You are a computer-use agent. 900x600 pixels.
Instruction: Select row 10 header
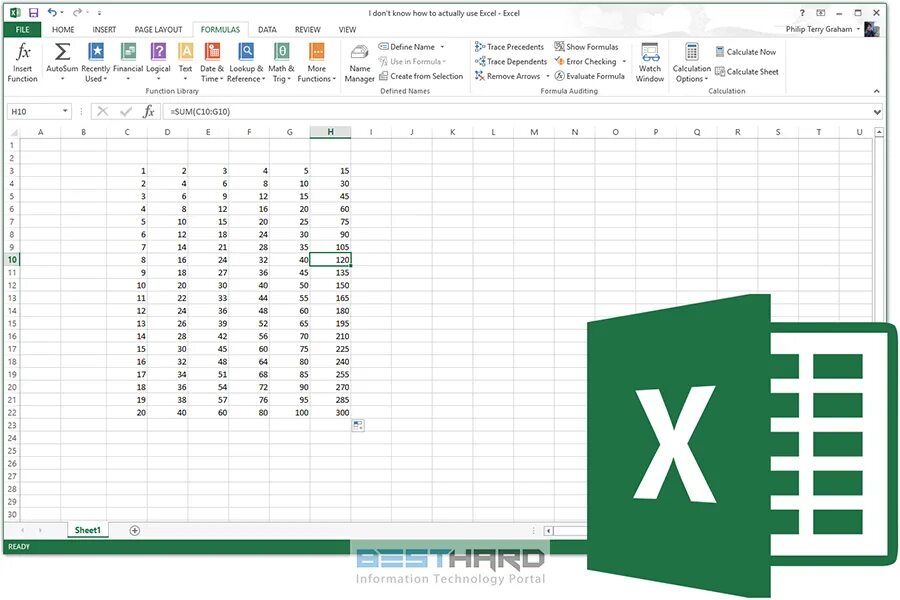pos(12,260)
